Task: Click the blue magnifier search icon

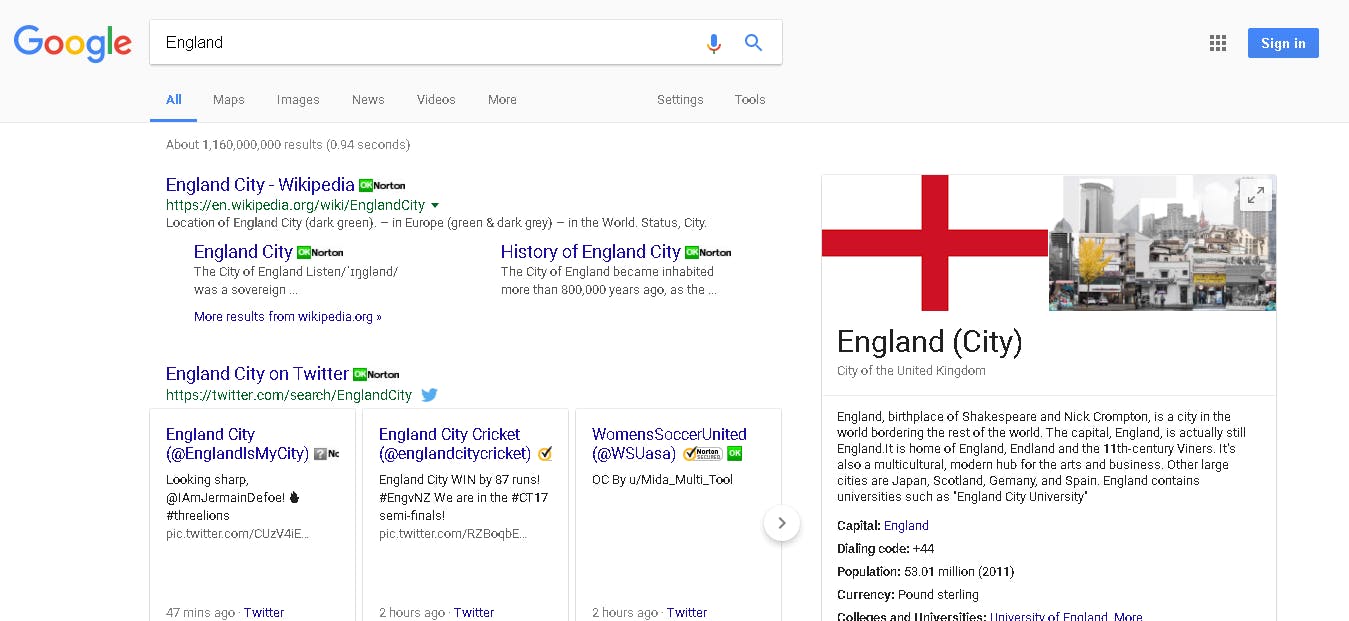Action: (753, 42)
